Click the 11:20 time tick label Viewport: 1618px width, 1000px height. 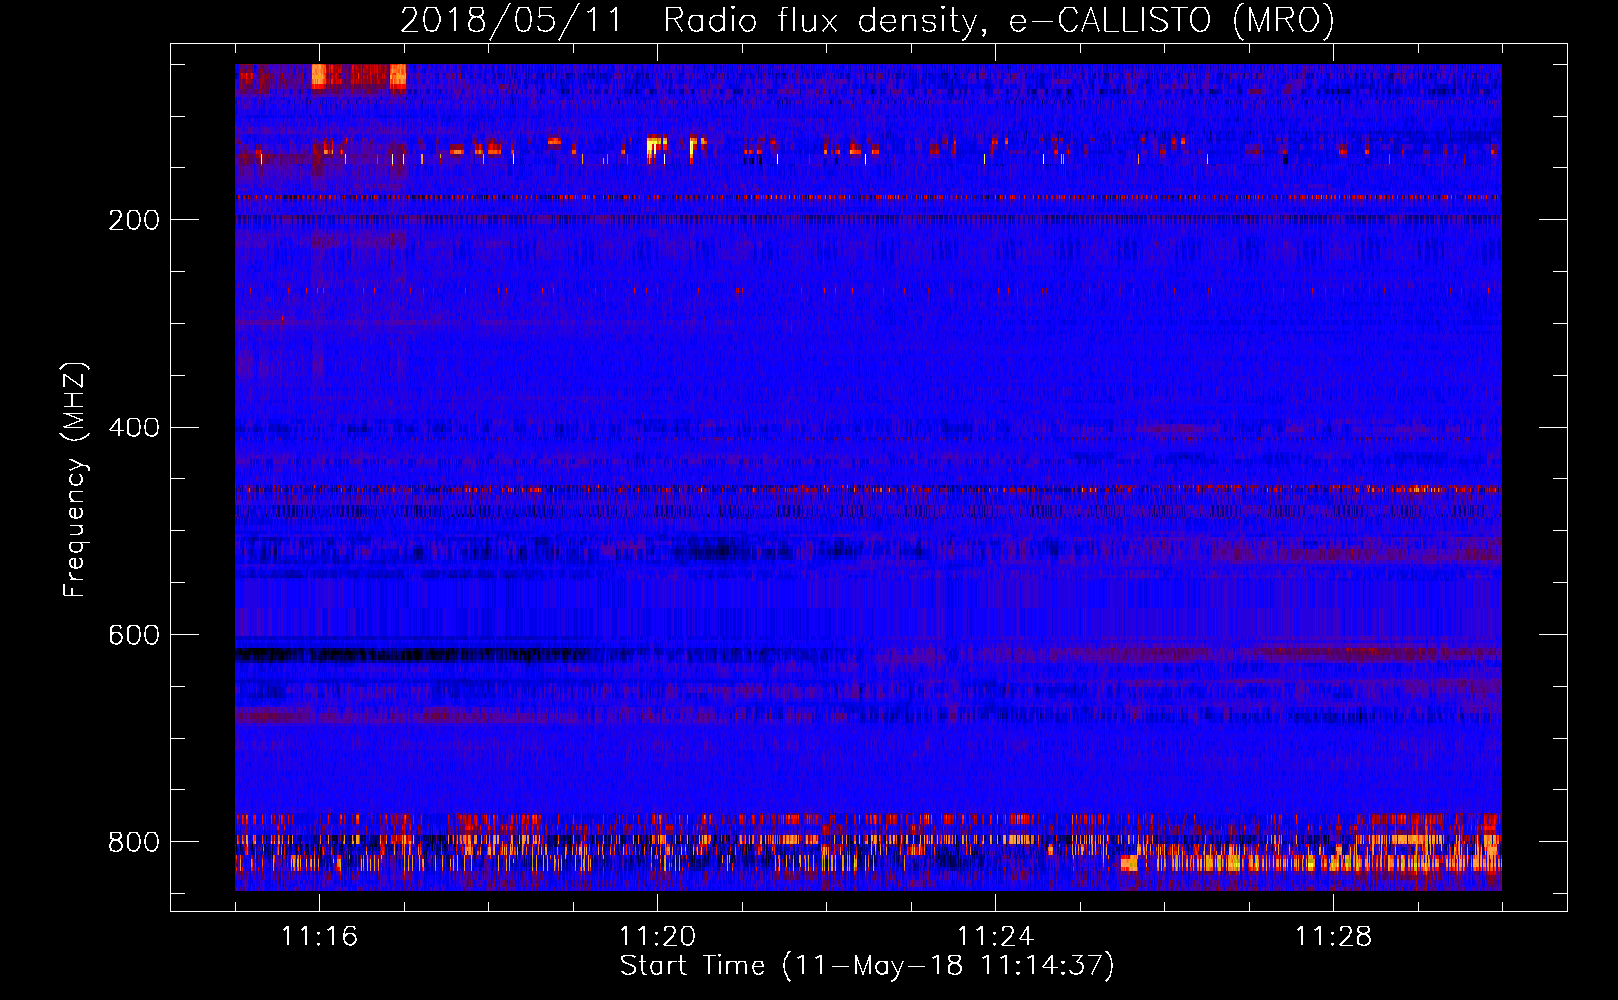pos(658,936)
